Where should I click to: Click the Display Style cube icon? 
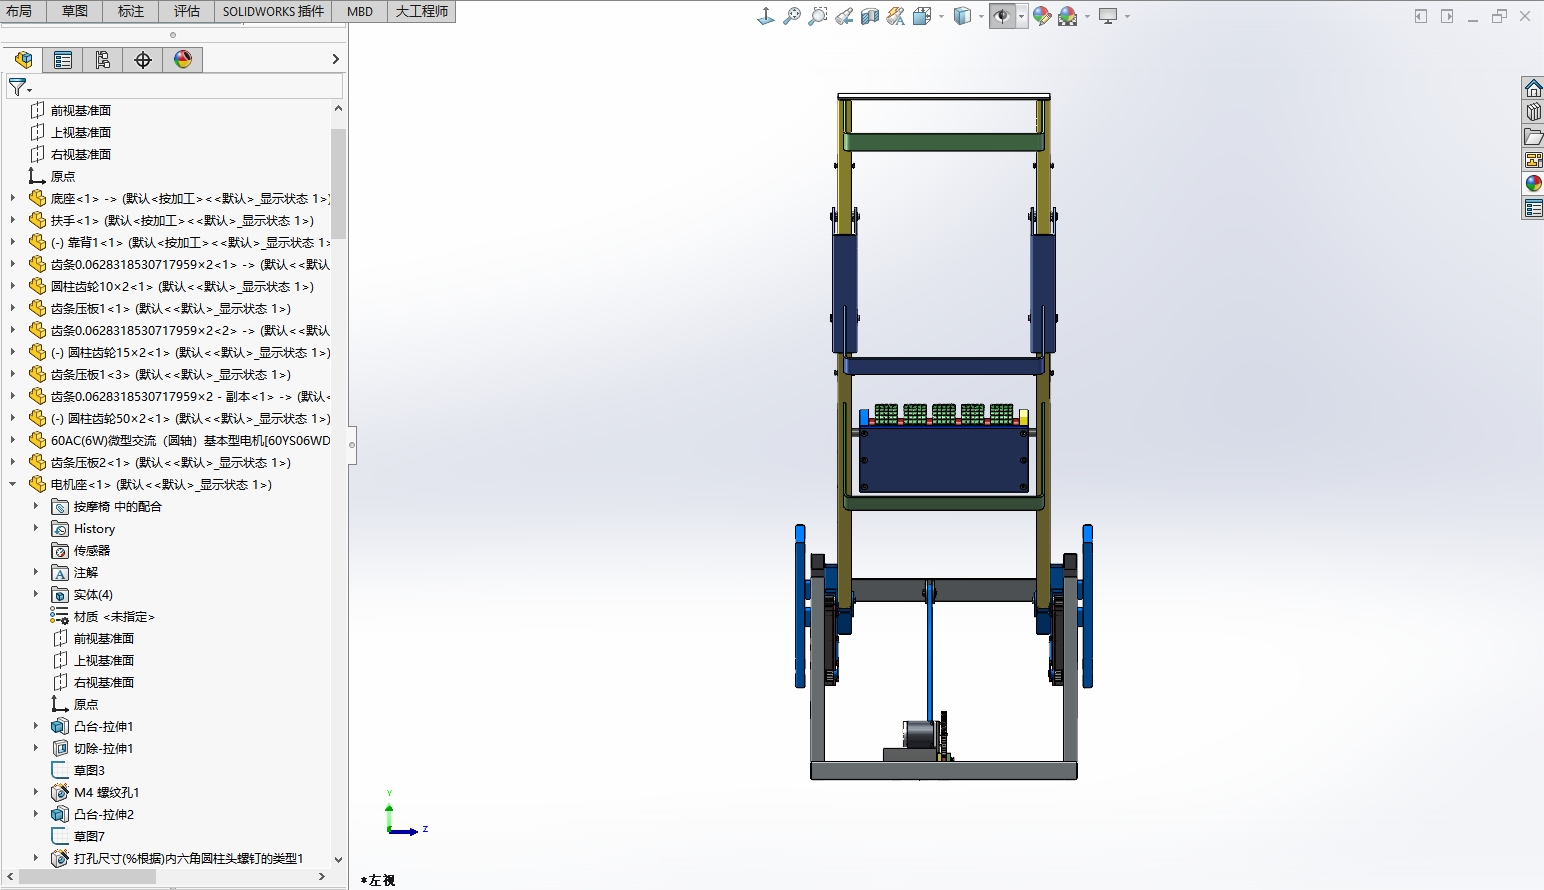(x=963, y=16)
